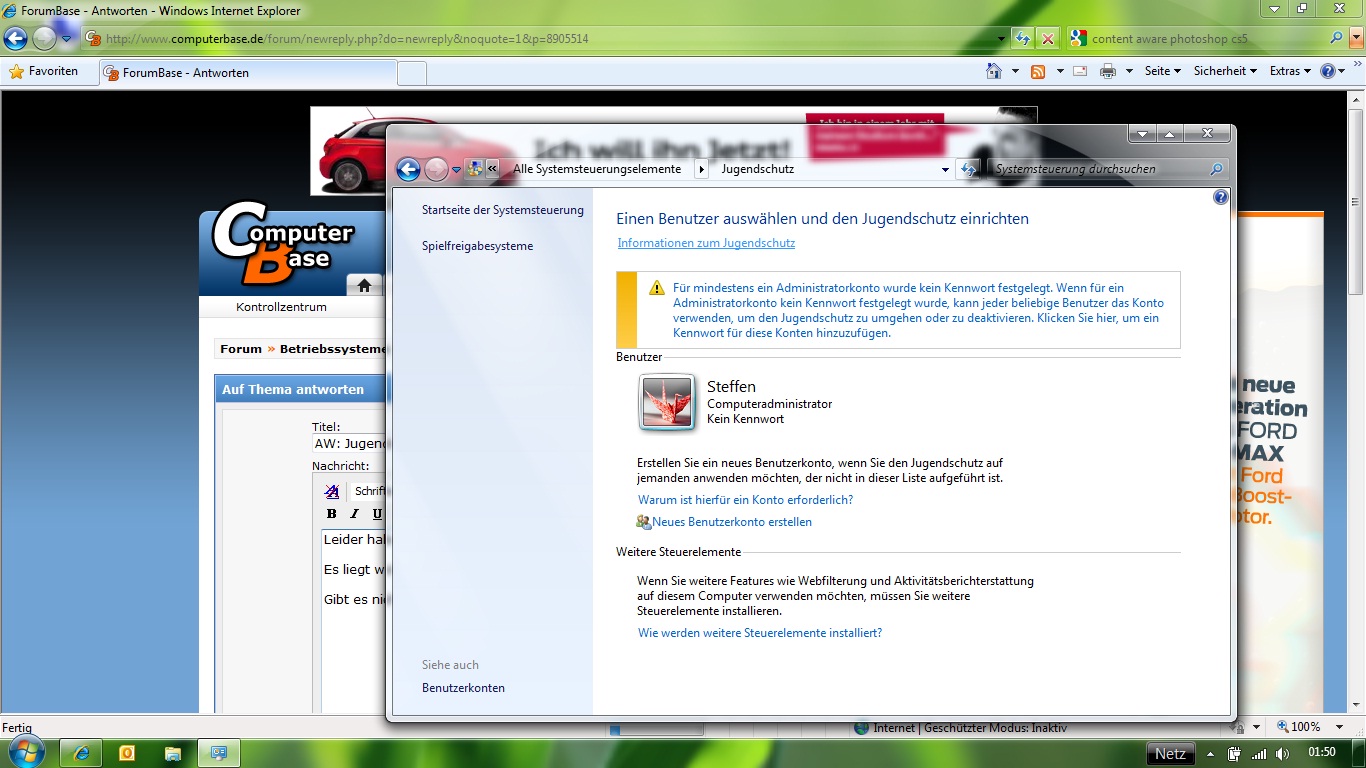Click the Internet Explorer taskbar button

tap(81, 753)
